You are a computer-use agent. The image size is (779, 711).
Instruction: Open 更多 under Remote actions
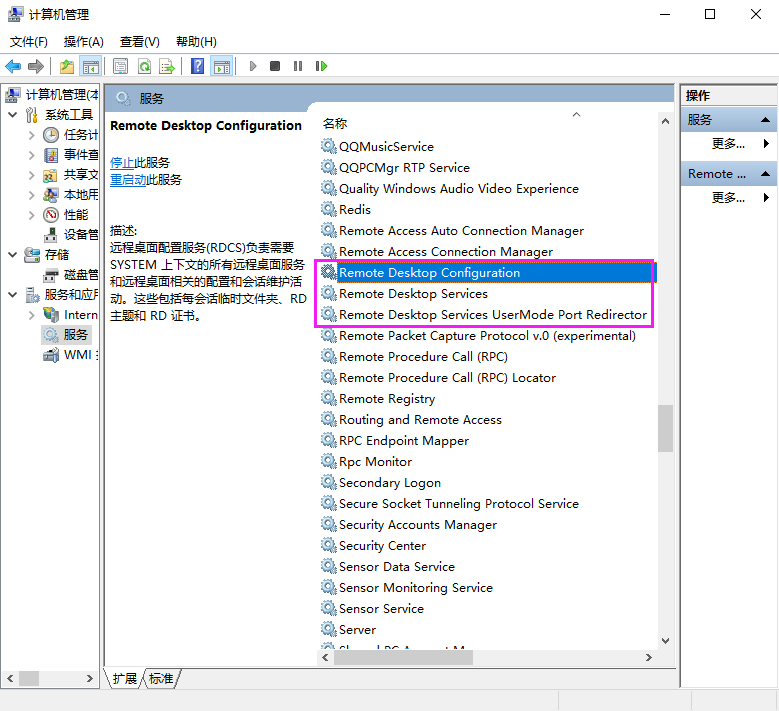click(x=728, y=198)
